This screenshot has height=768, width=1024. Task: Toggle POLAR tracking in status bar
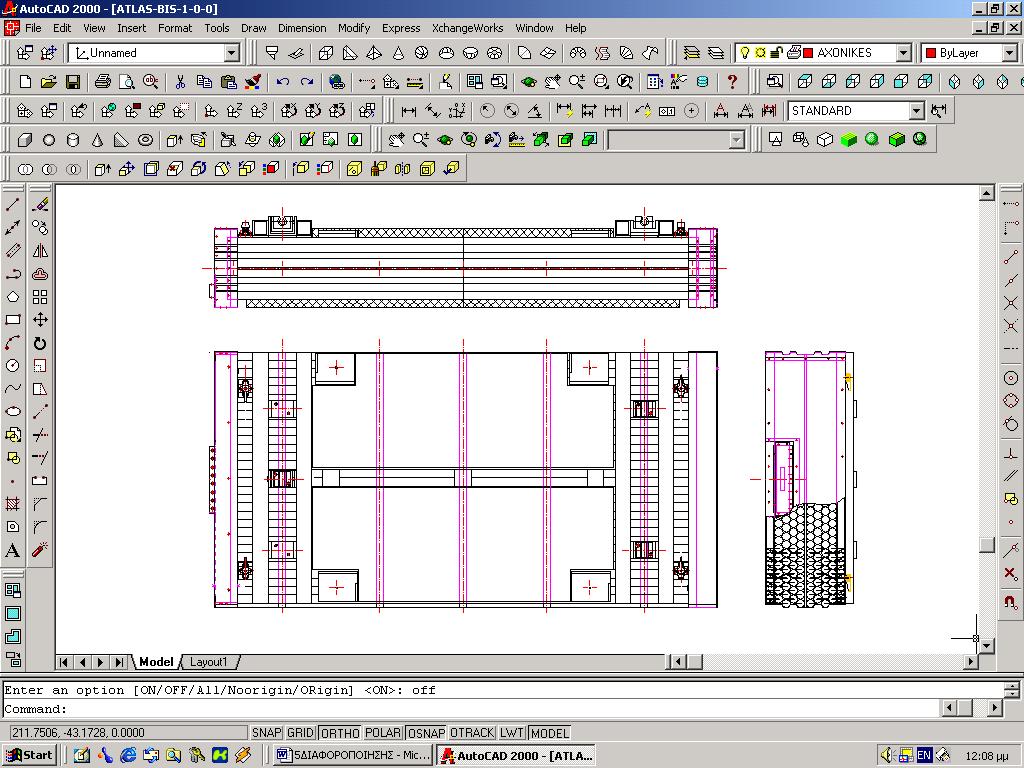click(x=383, y=733)
